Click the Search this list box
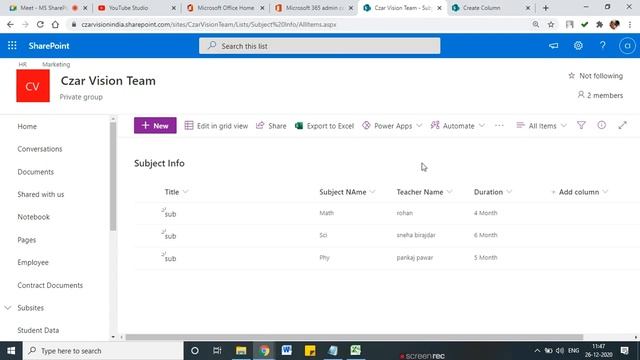This screenshot has height=360, width=640. [x=320, y=46]
